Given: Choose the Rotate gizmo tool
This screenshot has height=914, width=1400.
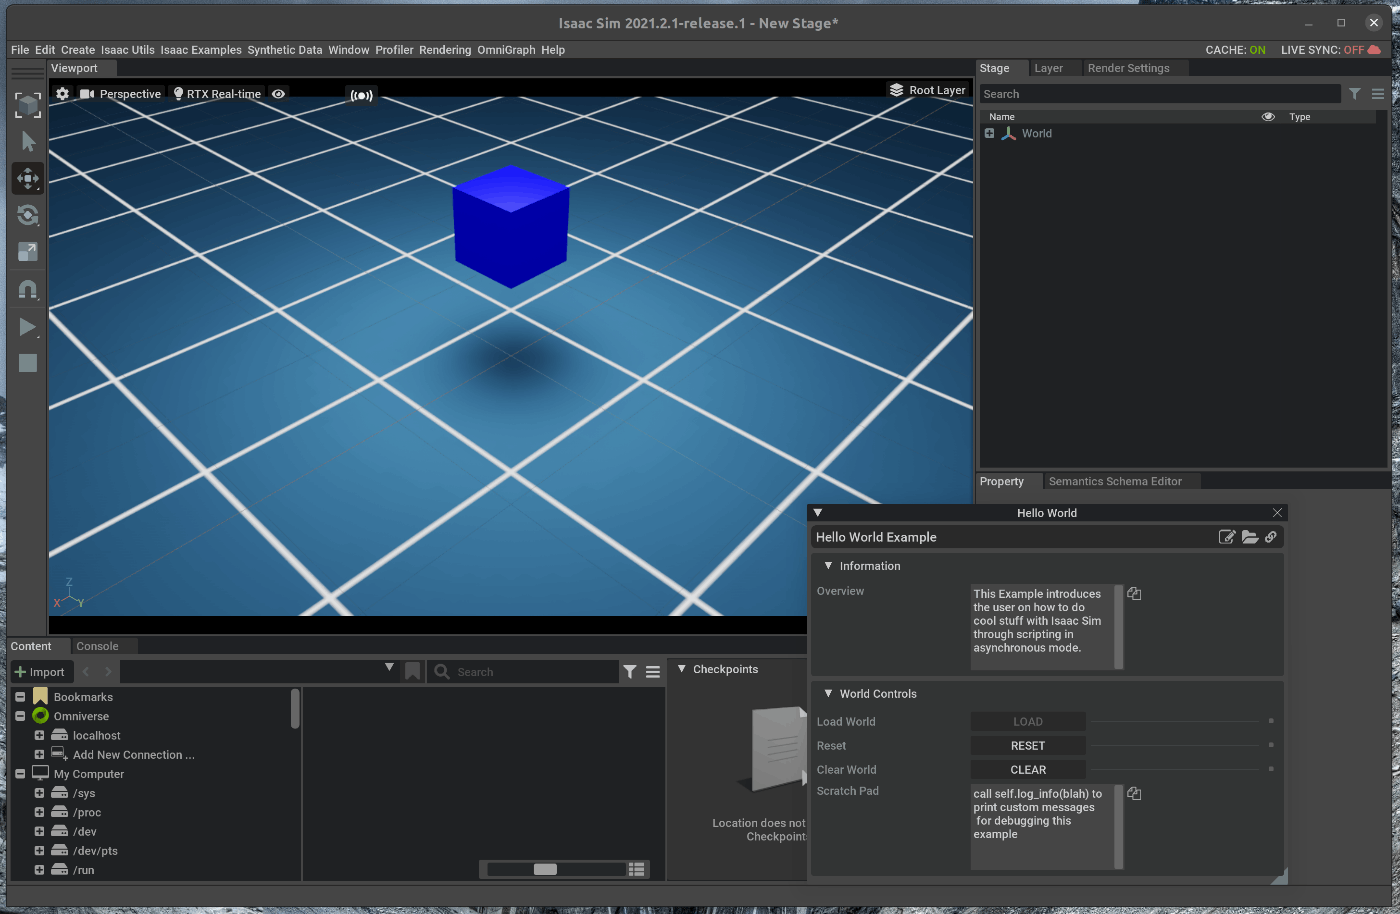Looking at the screenshot, I should click(x=28, y=215).
